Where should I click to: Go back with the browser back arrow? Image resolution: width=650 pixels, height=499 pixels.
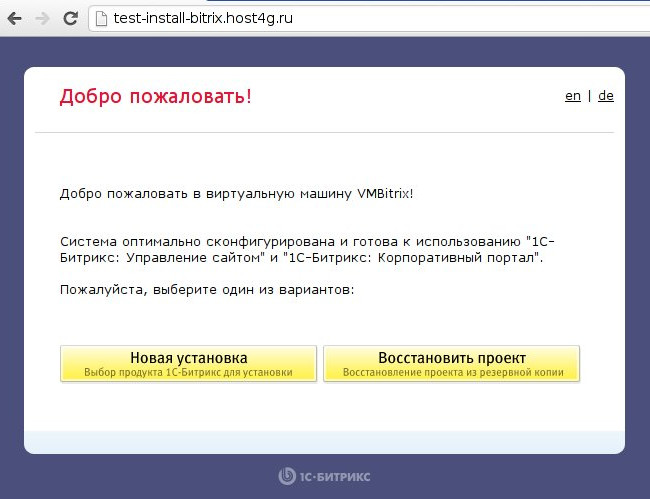tap(15, 18)
